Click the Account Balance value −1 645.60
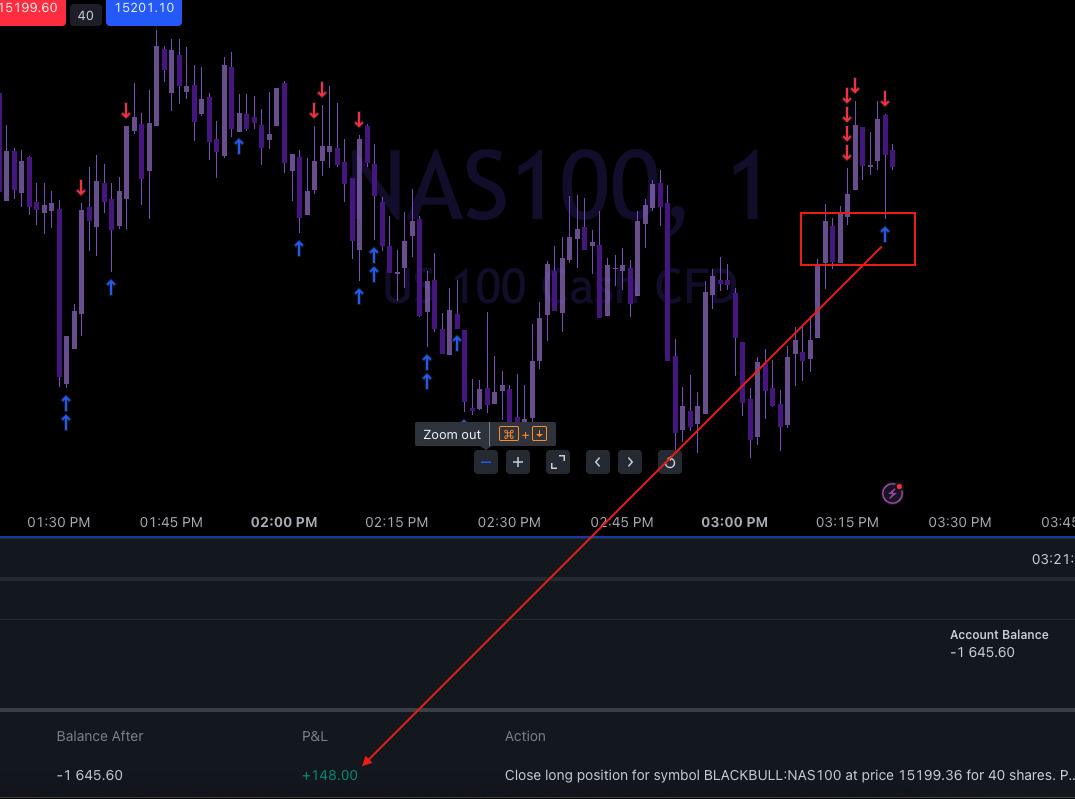Screen dimensions: 1075x799 982,652
